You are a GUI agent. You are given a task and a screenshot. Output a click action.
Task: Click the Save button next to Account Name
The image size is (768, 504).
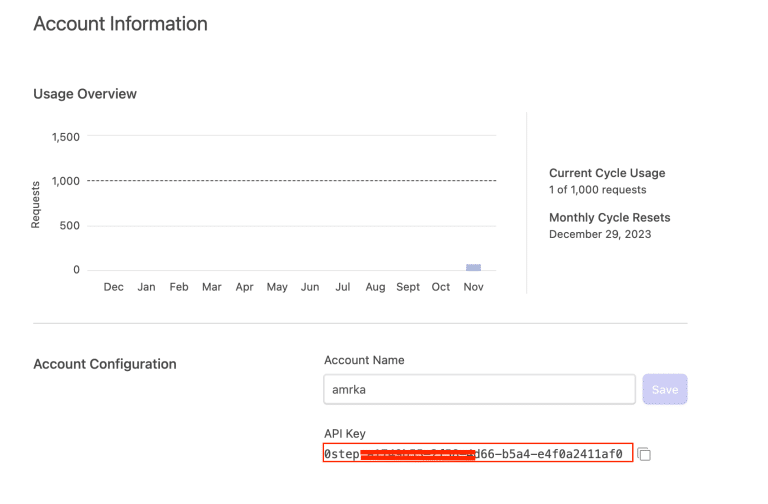(x=665, y=390)
